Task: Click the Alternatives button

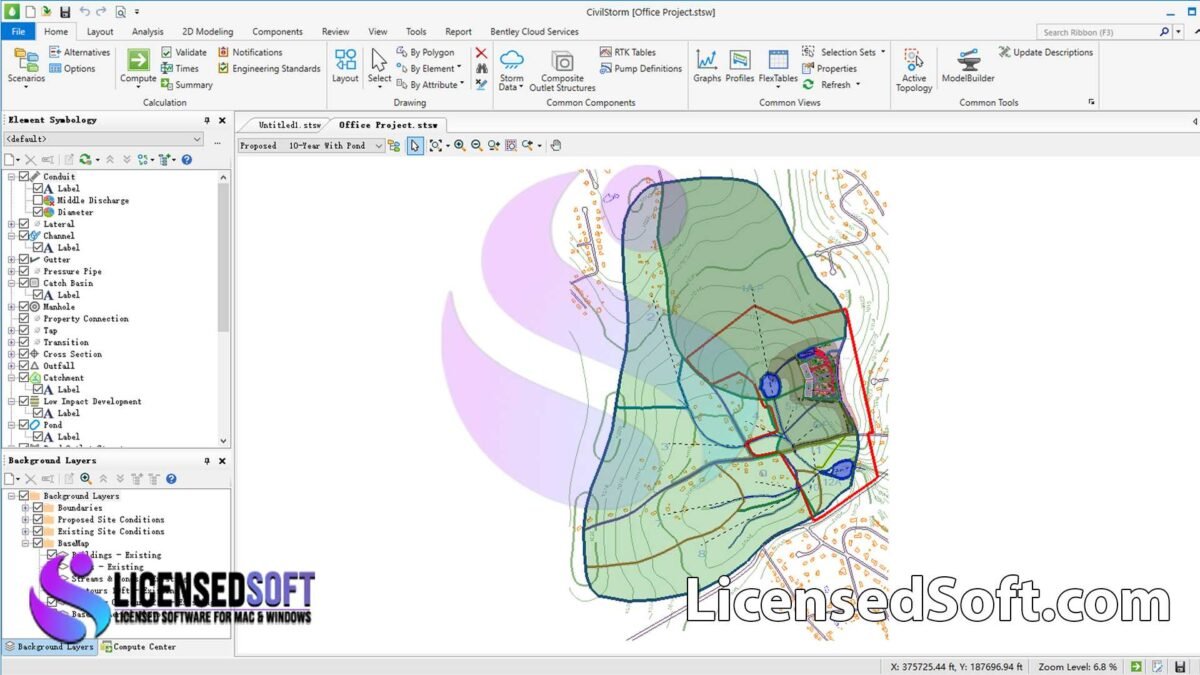Action: click(x=80, y=52)
